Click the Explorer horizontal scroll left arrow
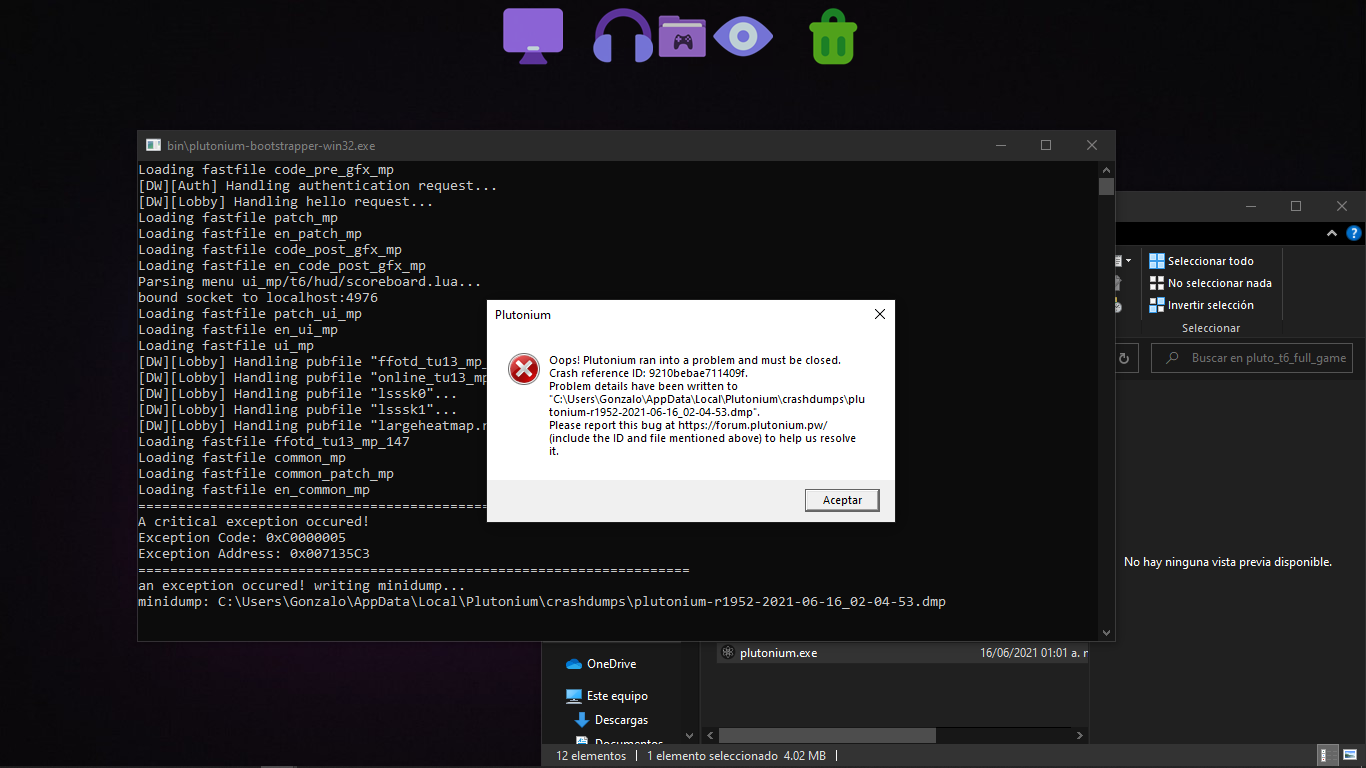This screenshot has height=768, width=1366. pos(709,735)
